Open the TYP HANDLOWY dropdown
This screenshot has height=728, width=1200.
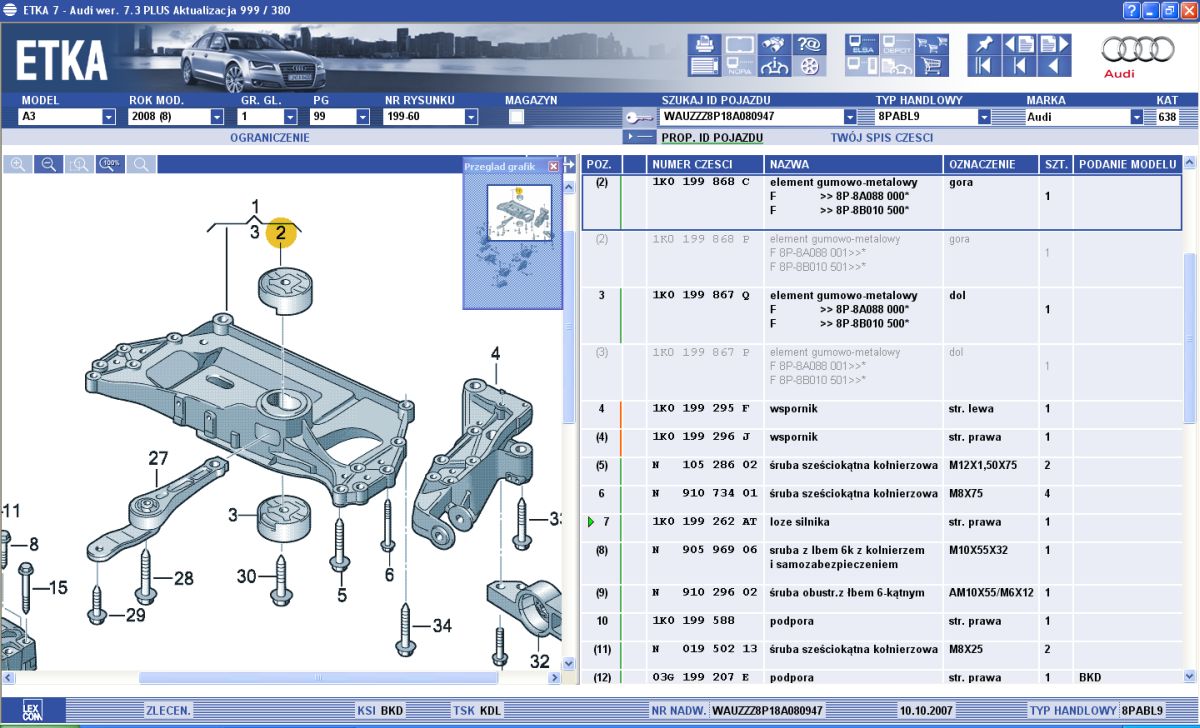pyautogui.click(x=984, y=117)
